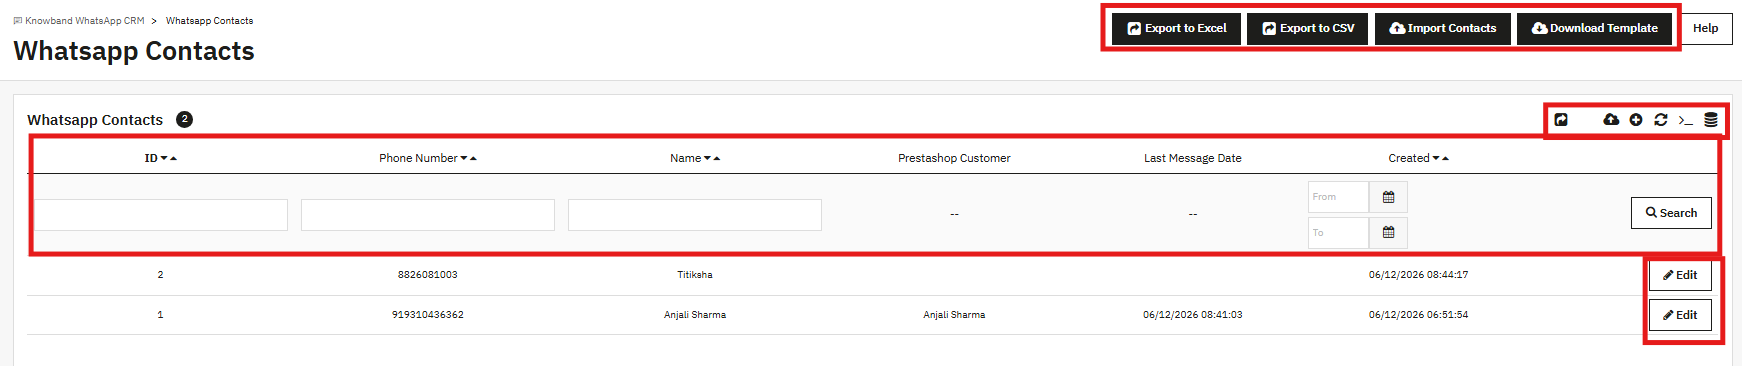Click the add new plus-circle icon
This screenshot has height=366, width=1742.
[1636, 120]
